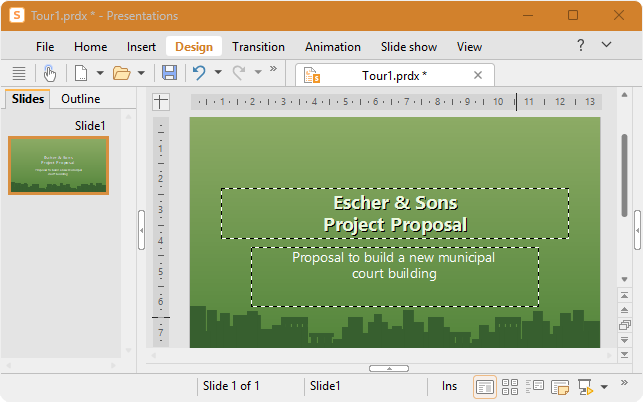Switch to slide sorter view icon
Screen dimensions: 643x402
pyautogui.click(x=510, y=386)
